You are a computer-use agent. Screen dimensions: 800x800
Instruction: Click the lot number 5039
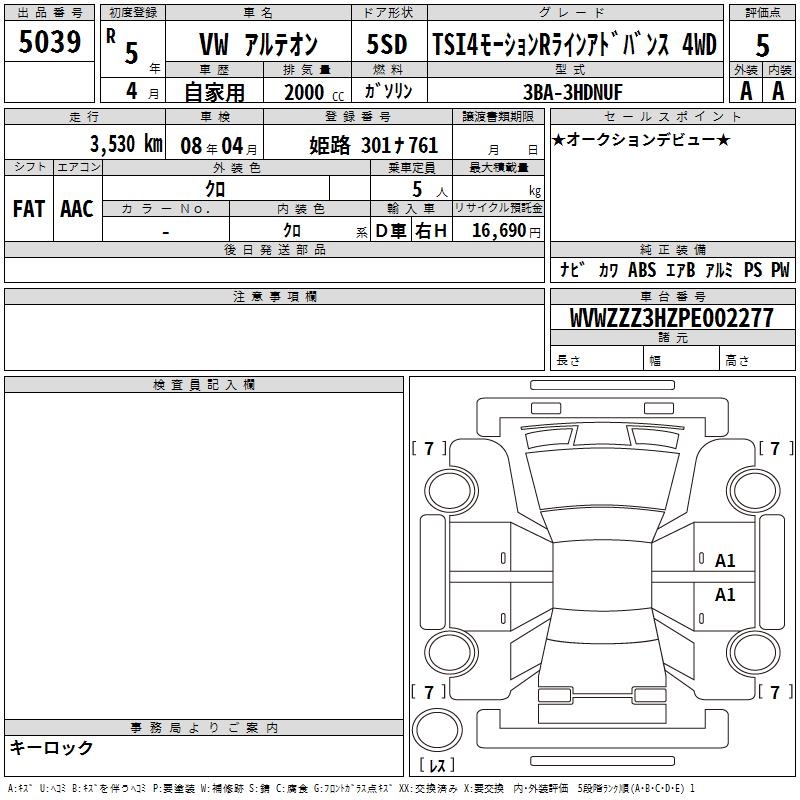point(50,43)
